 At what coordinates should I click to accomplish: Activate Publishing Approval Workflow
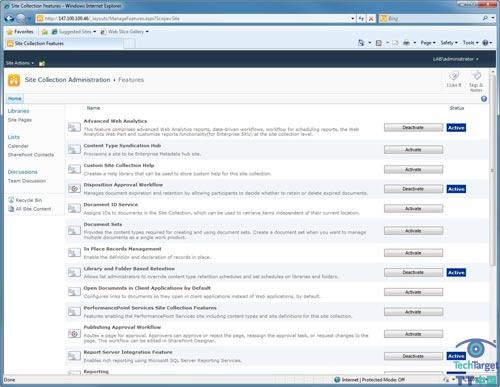(x=413, y=334)
